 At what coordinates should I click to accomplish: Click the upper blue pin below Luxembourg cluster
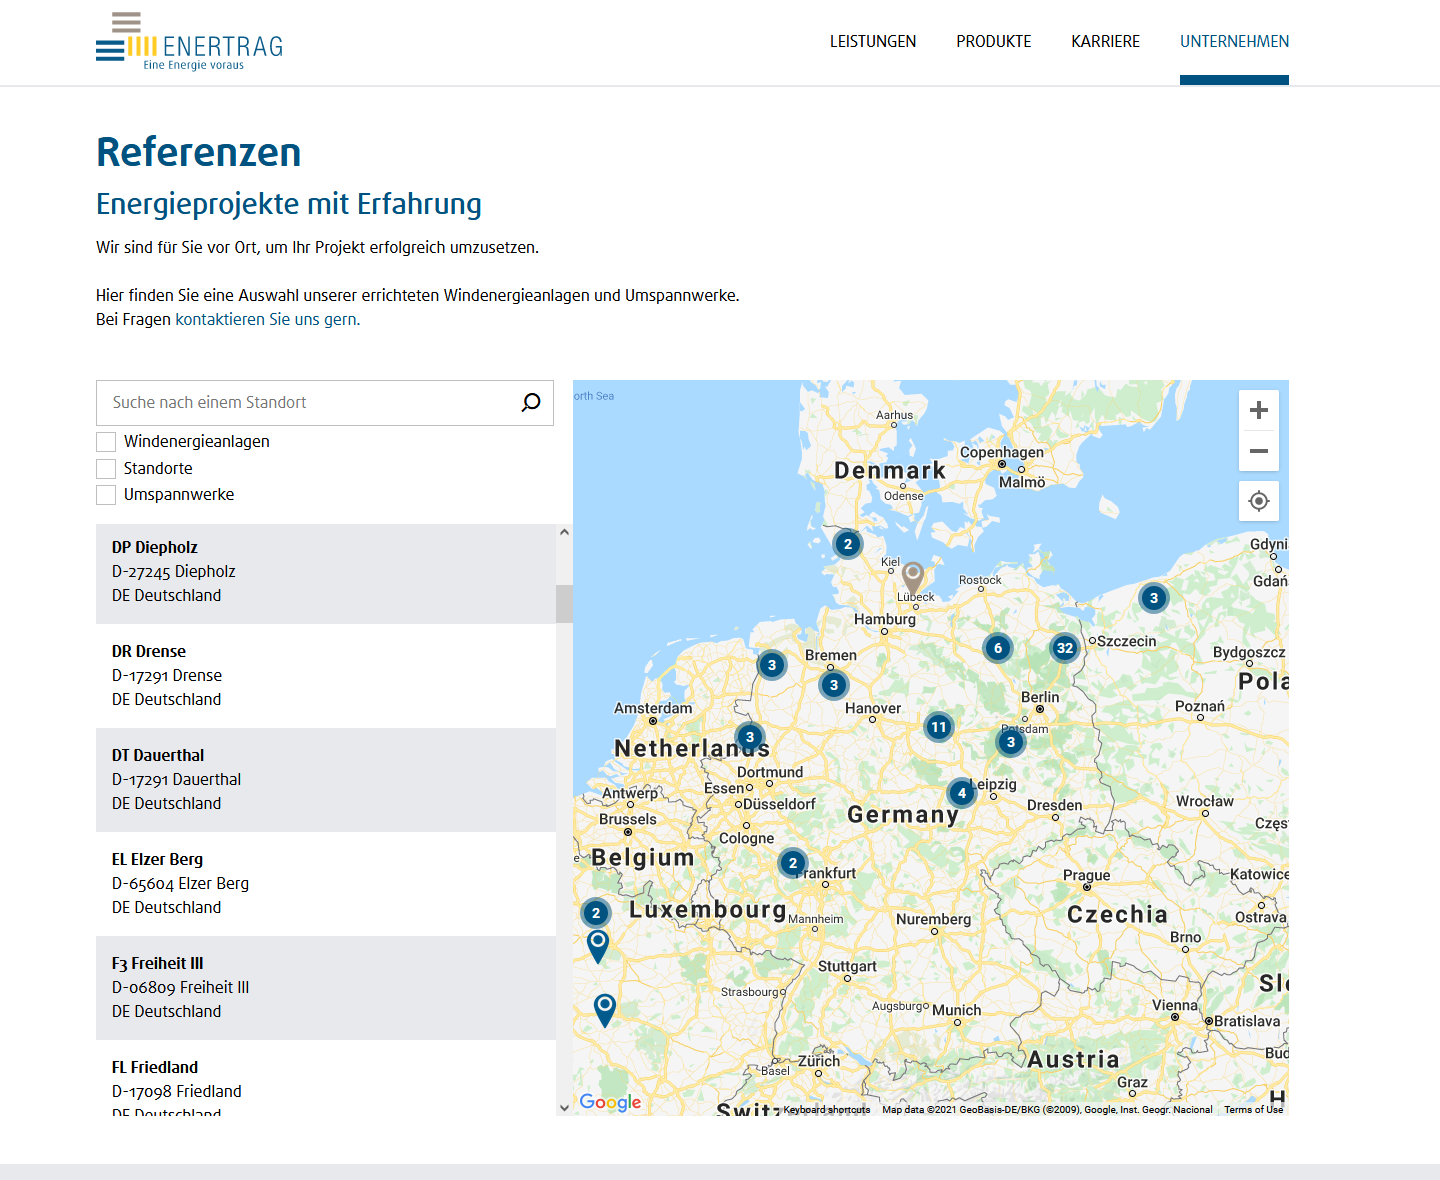coord(598,945)
